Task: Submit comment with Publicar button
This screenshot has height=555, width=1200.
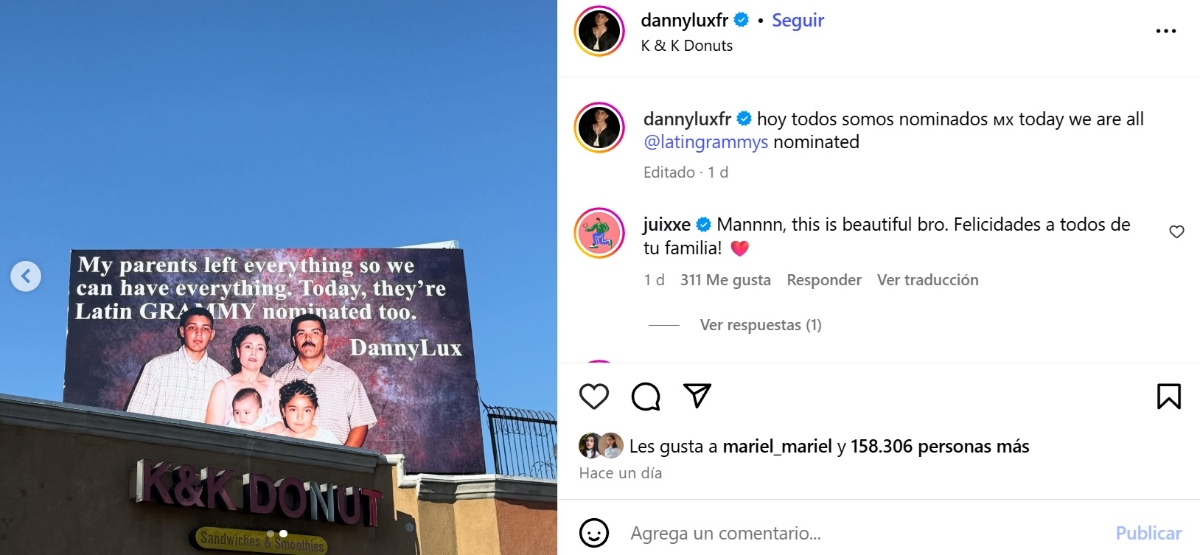Action: (x=1149, y=534)
